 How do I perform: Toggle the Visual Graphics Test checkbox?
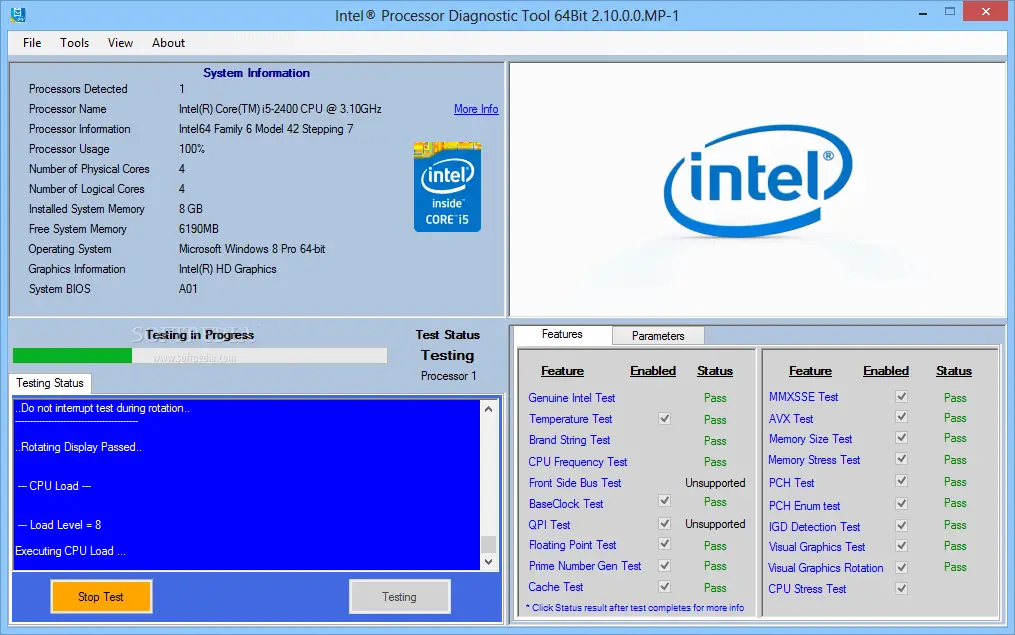pyautogui.click(x=901, y=546)
